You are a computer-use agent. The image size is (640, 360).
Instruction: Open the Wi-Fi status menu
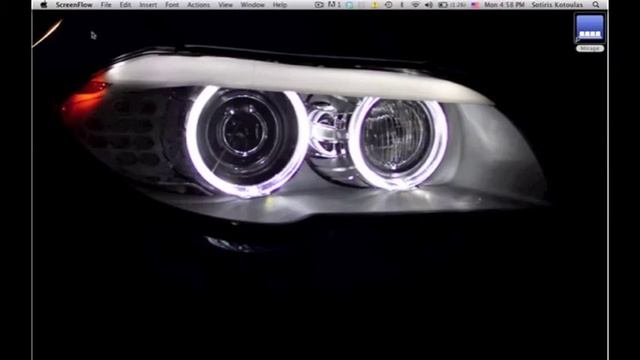[x=416, y=5]
